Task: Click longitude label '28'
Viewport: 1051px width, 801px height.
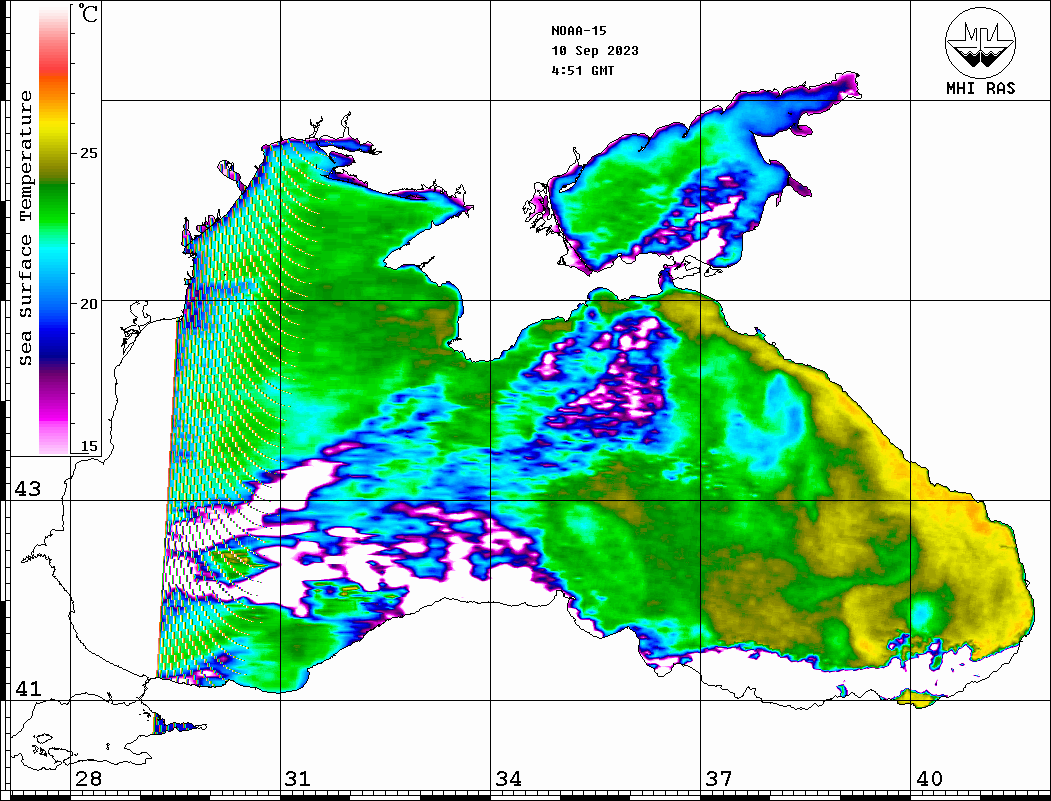Action: 88,778
